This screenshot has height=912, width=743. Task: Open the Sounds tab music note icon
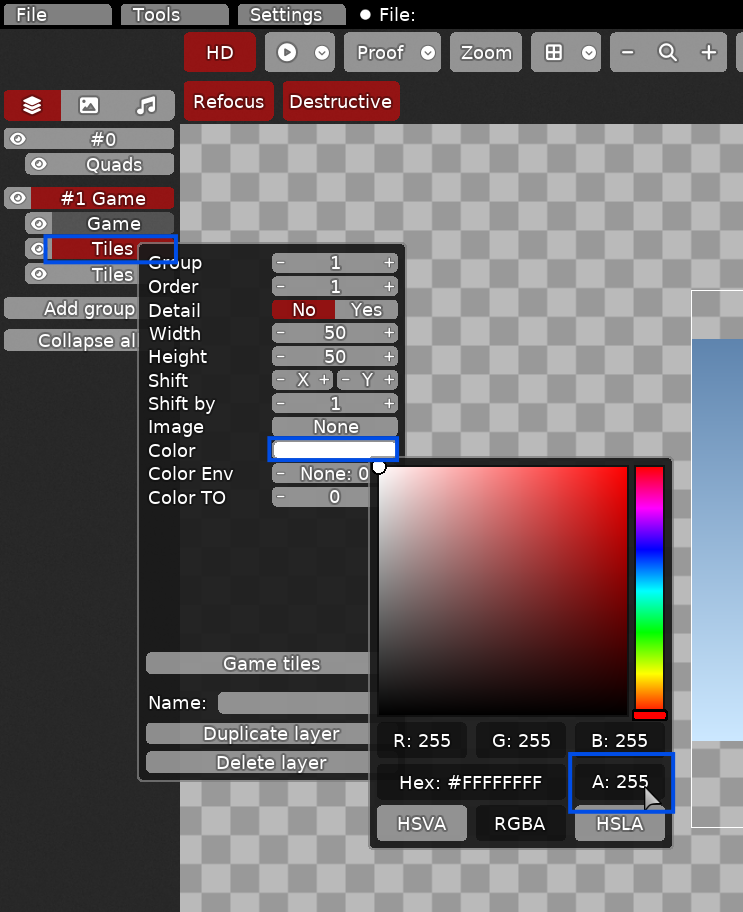click(146, 105)
